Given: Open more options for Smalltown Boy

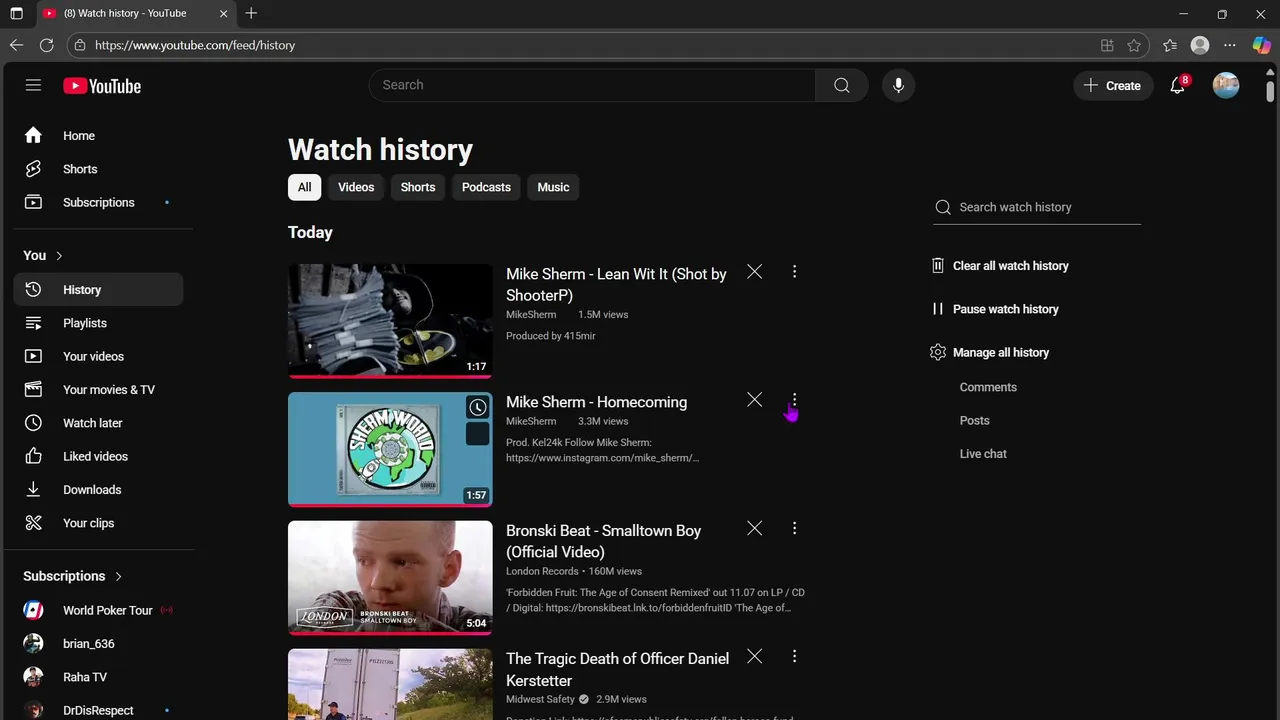Looking at the screenshot, I should pos(794,528).
